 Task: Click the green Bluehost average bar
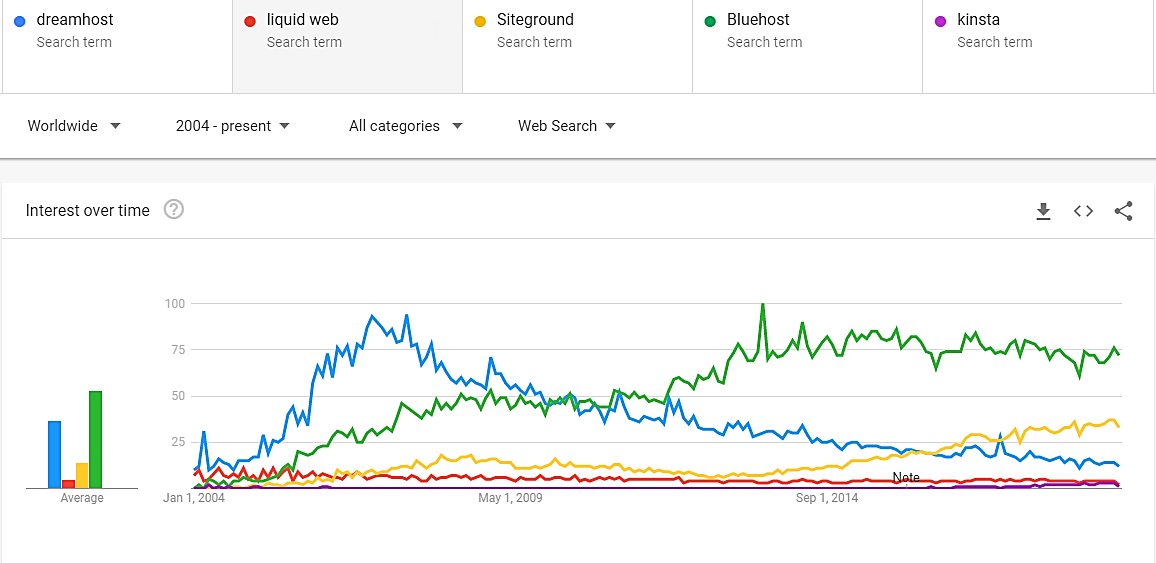[95, 439]
